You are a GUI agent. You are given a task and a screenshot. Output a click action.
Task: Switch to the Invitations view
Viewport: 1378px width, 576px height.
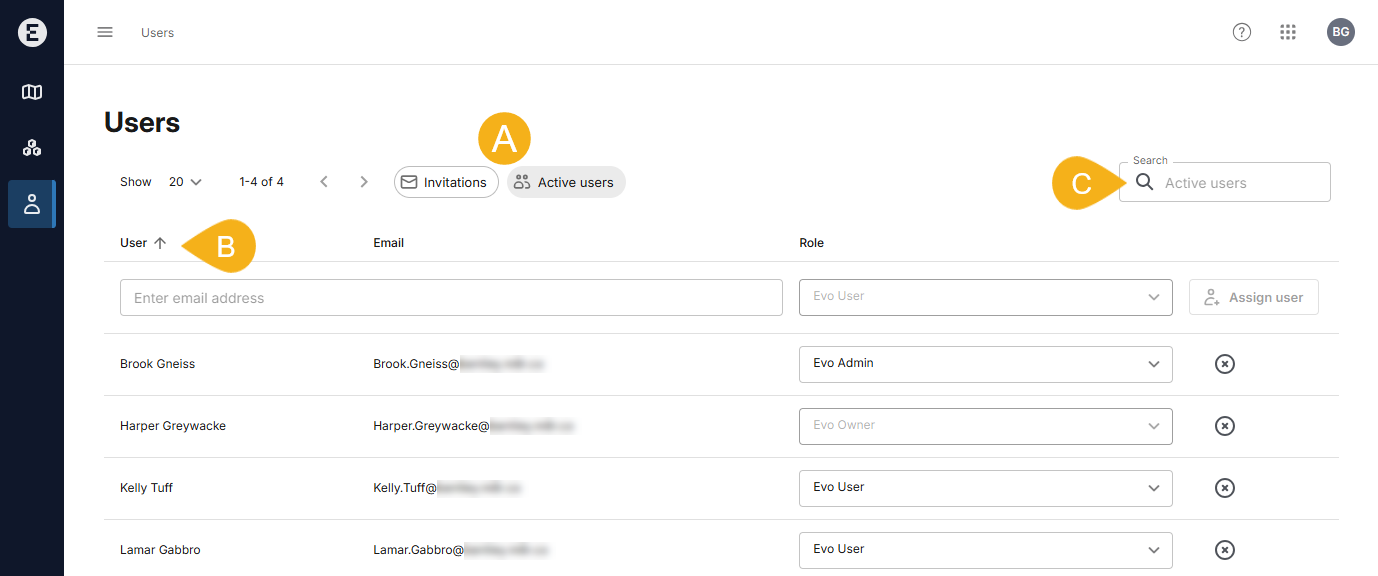coord(446,182)
